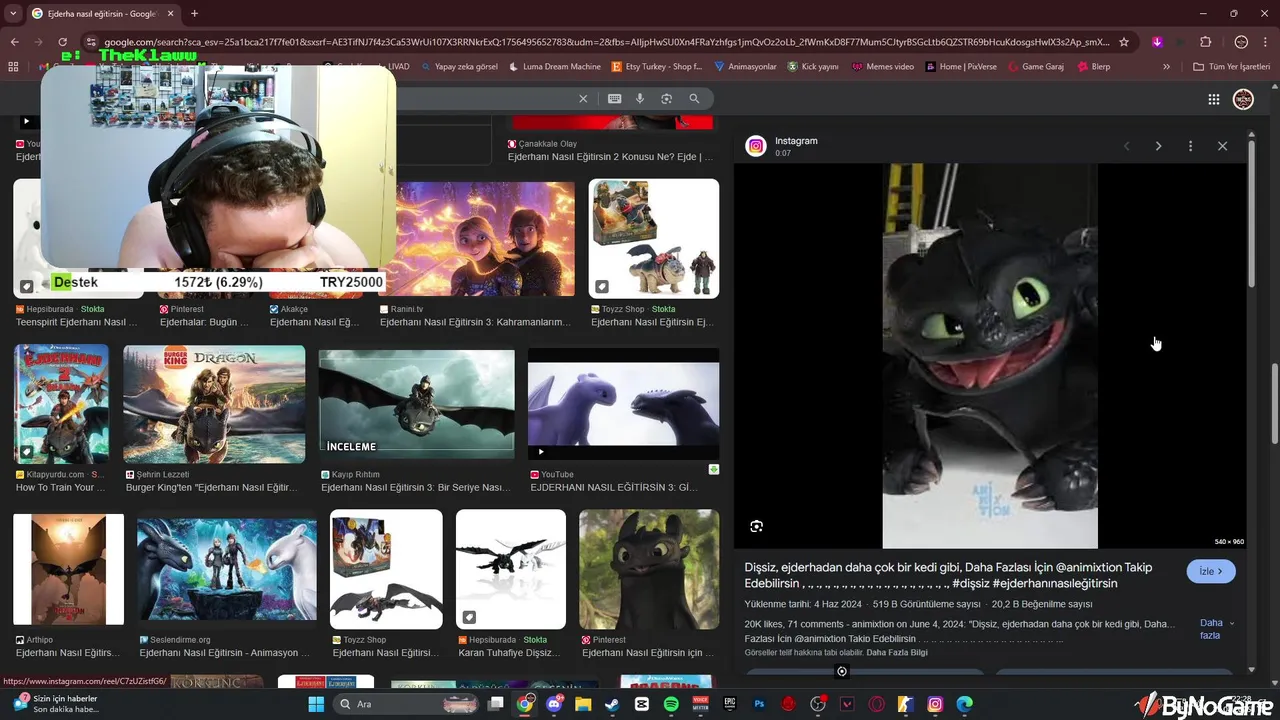Go to next image in preview panel
The width and height of the screenshot is (1280, 720).
pos(1158,146)
